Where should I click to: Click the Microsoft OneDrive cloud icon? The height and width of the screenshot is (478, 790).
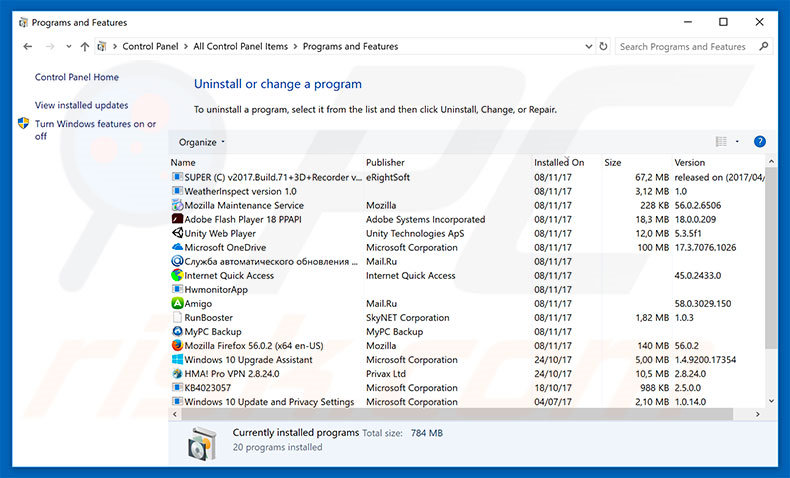177,247
